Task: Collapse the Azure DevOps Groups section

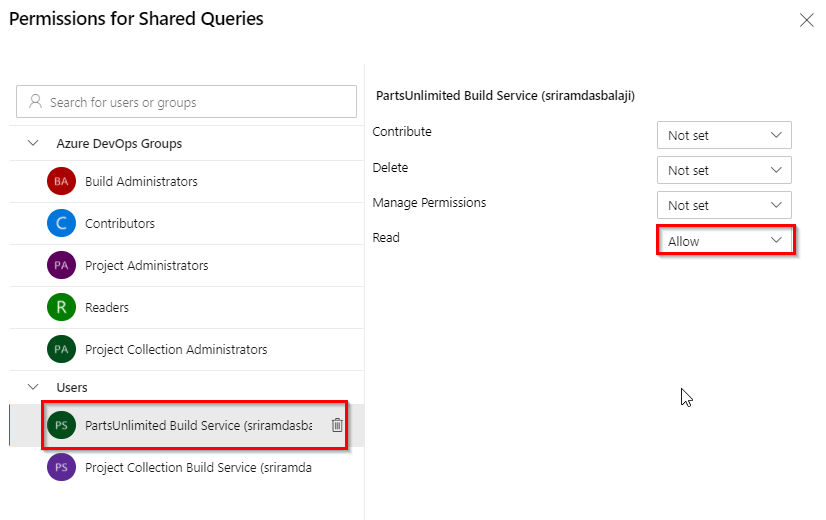Action: click(33, 143)
